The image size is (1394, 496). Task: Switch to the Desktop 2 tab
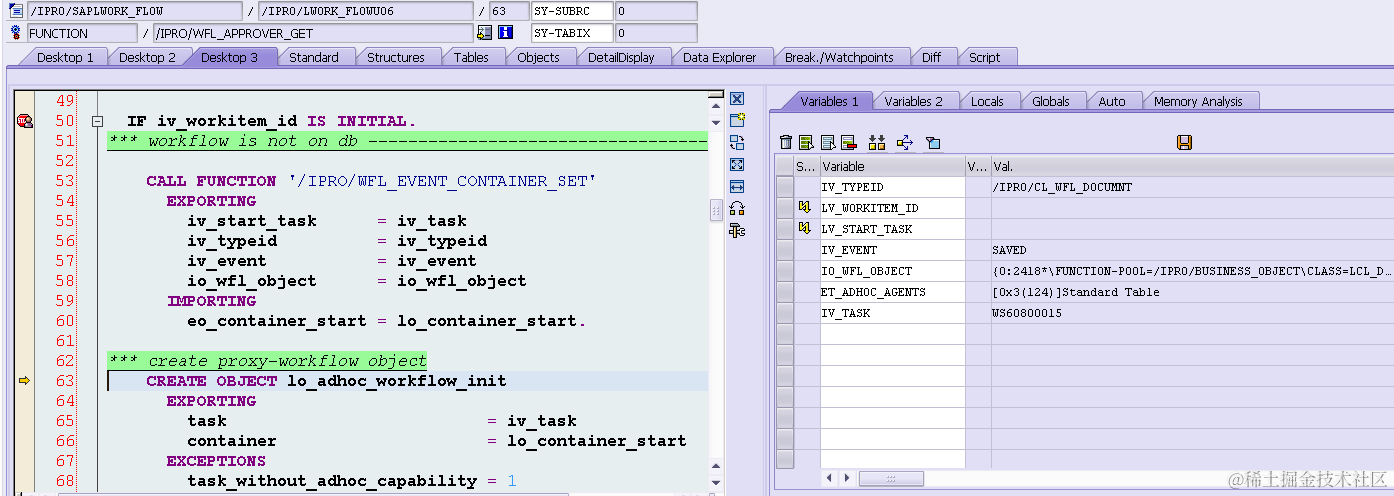pyautogui.click(x=147, y=57)
